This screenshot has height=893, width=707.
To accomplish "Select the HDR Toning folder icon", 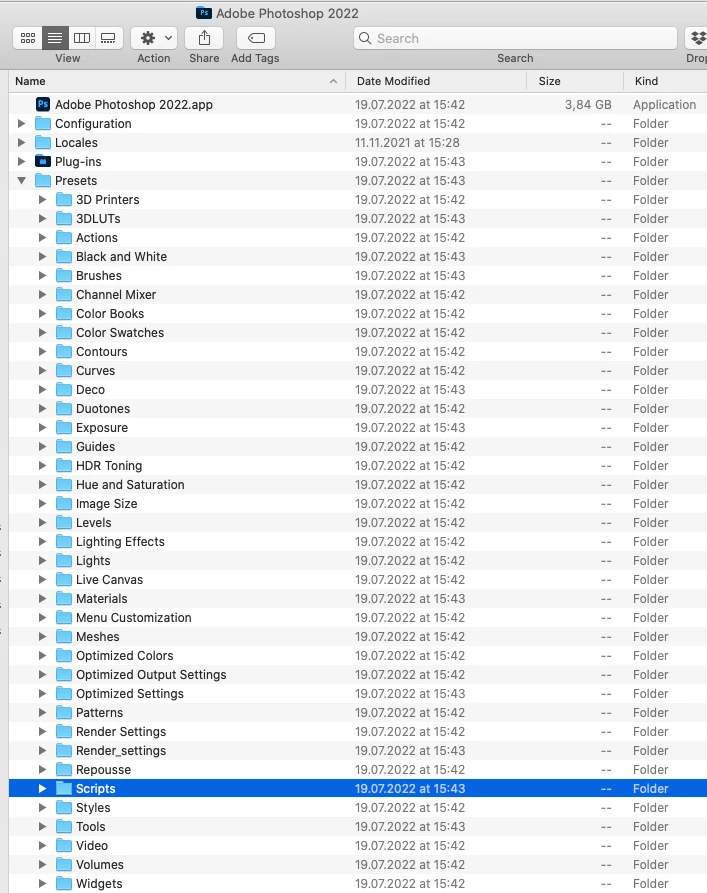I will [x=64, y=466].
